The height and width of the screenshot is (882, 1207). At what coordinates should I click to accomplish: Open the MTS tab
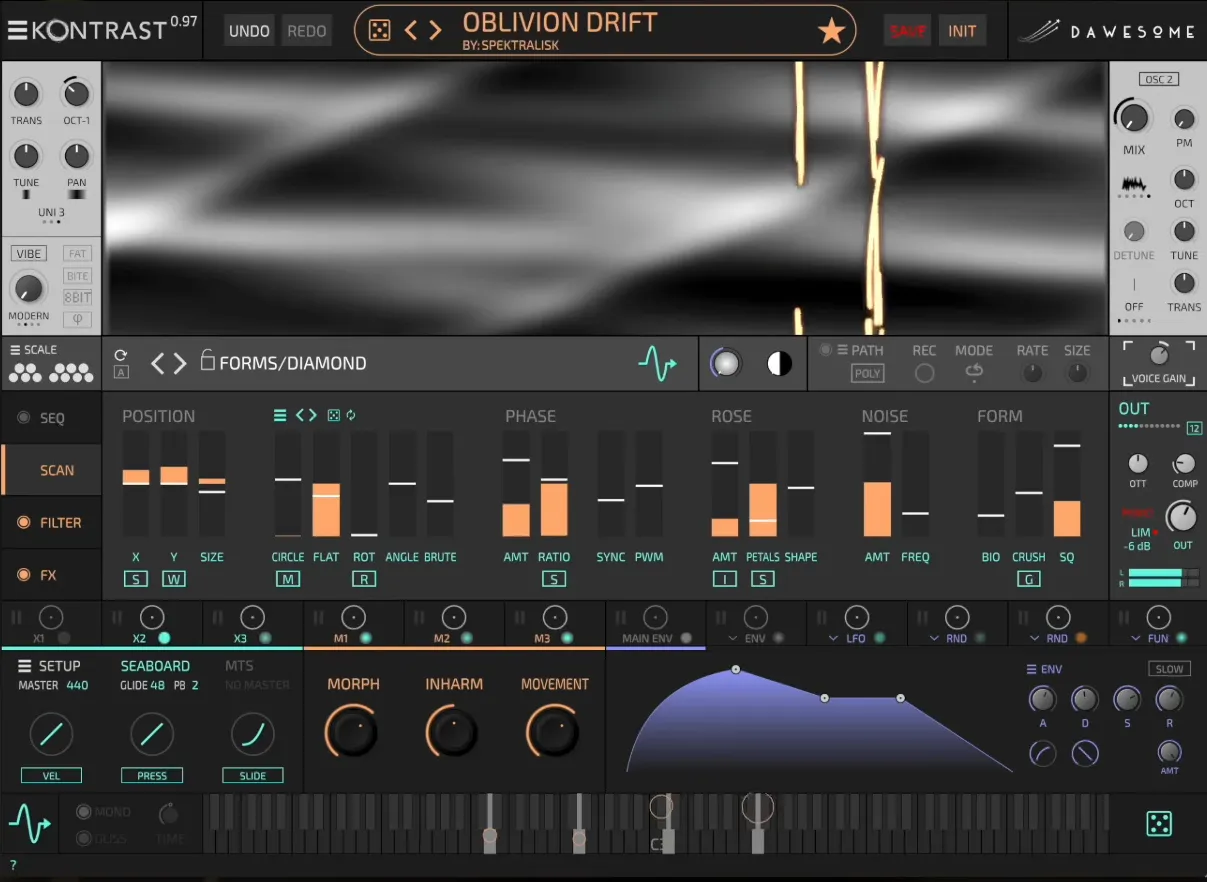tap(239, 666)
